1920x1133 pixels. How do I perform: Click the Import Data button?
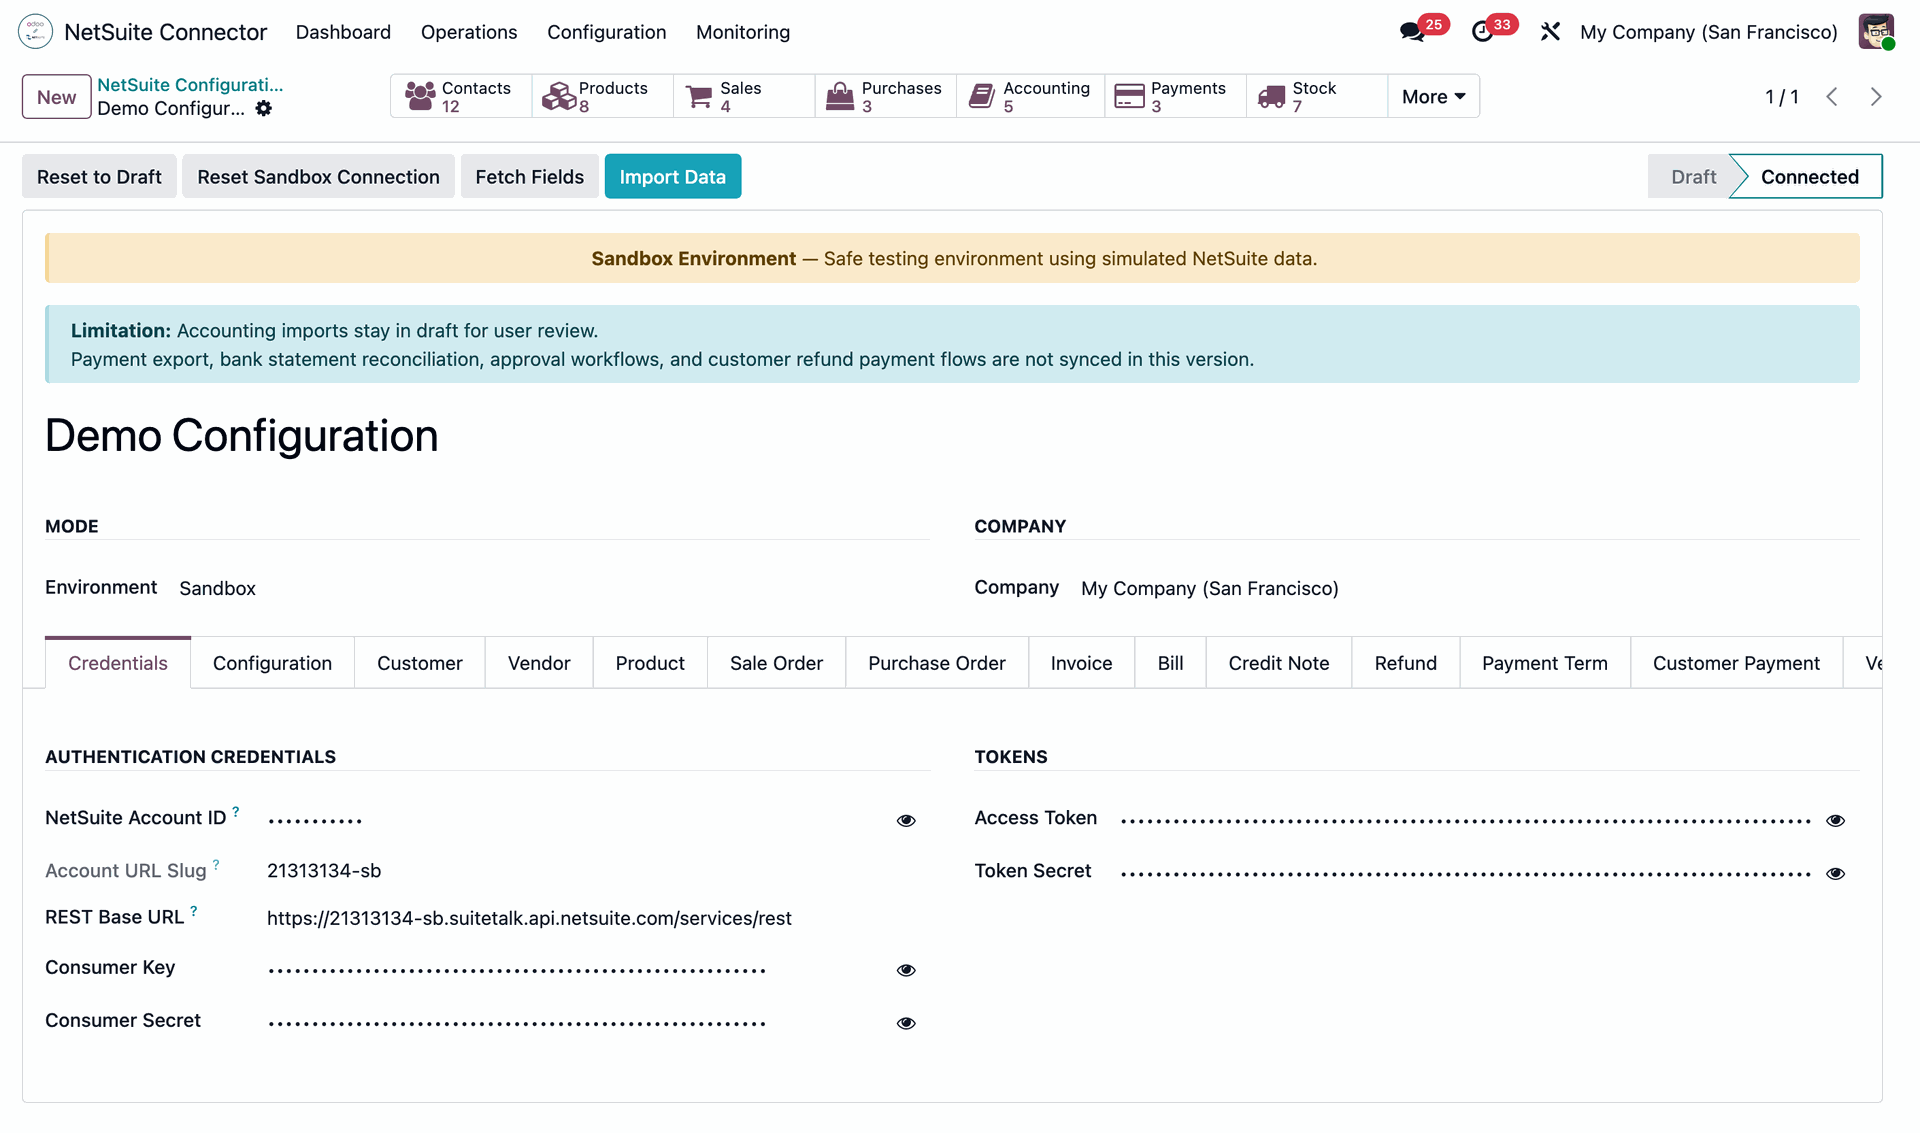click(673, 177)
